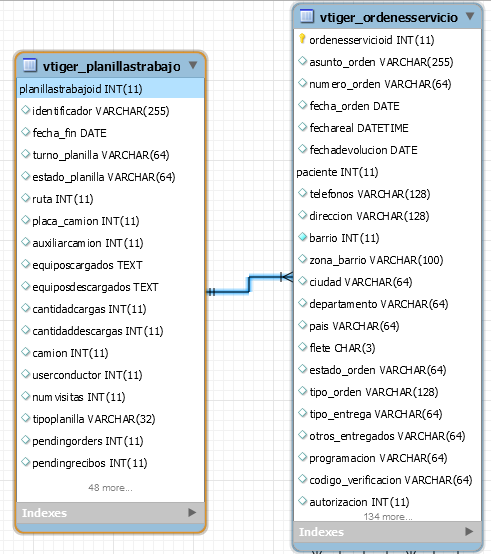Expand Indexes section of vtiger_planillastrabajo

tap(192, 513)
